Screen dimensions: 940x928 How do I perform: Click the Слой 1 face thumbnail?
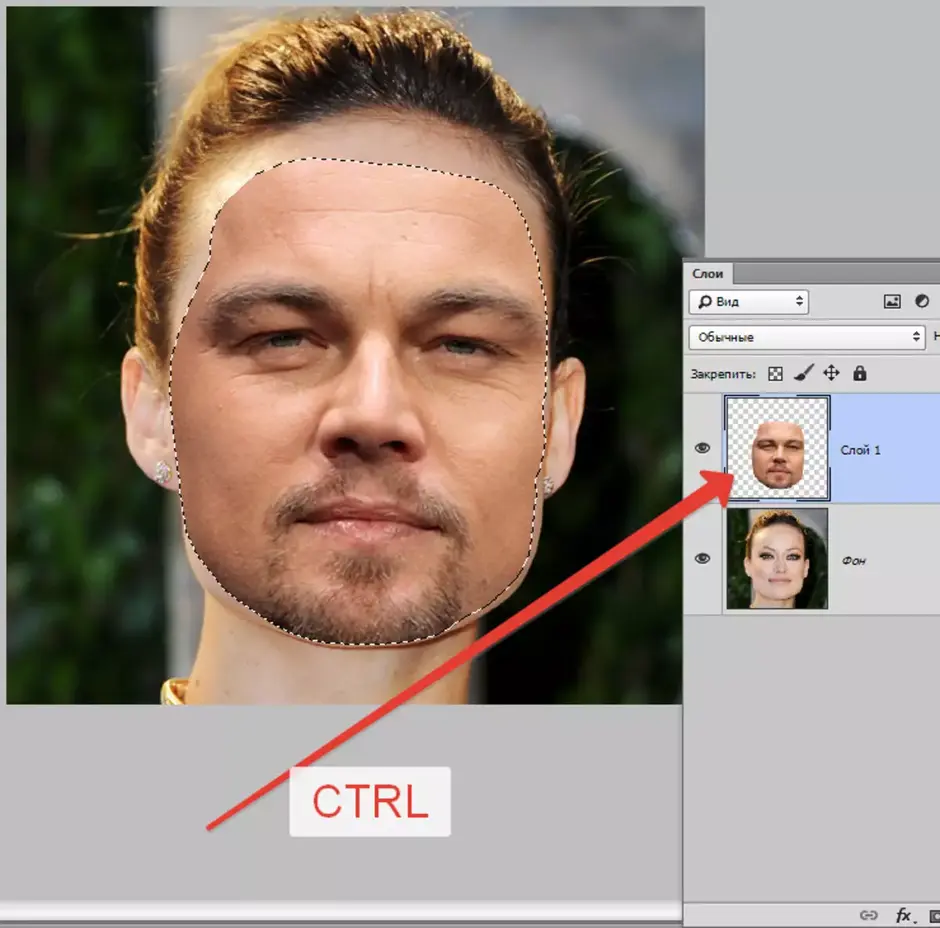[x=778, y=448]
